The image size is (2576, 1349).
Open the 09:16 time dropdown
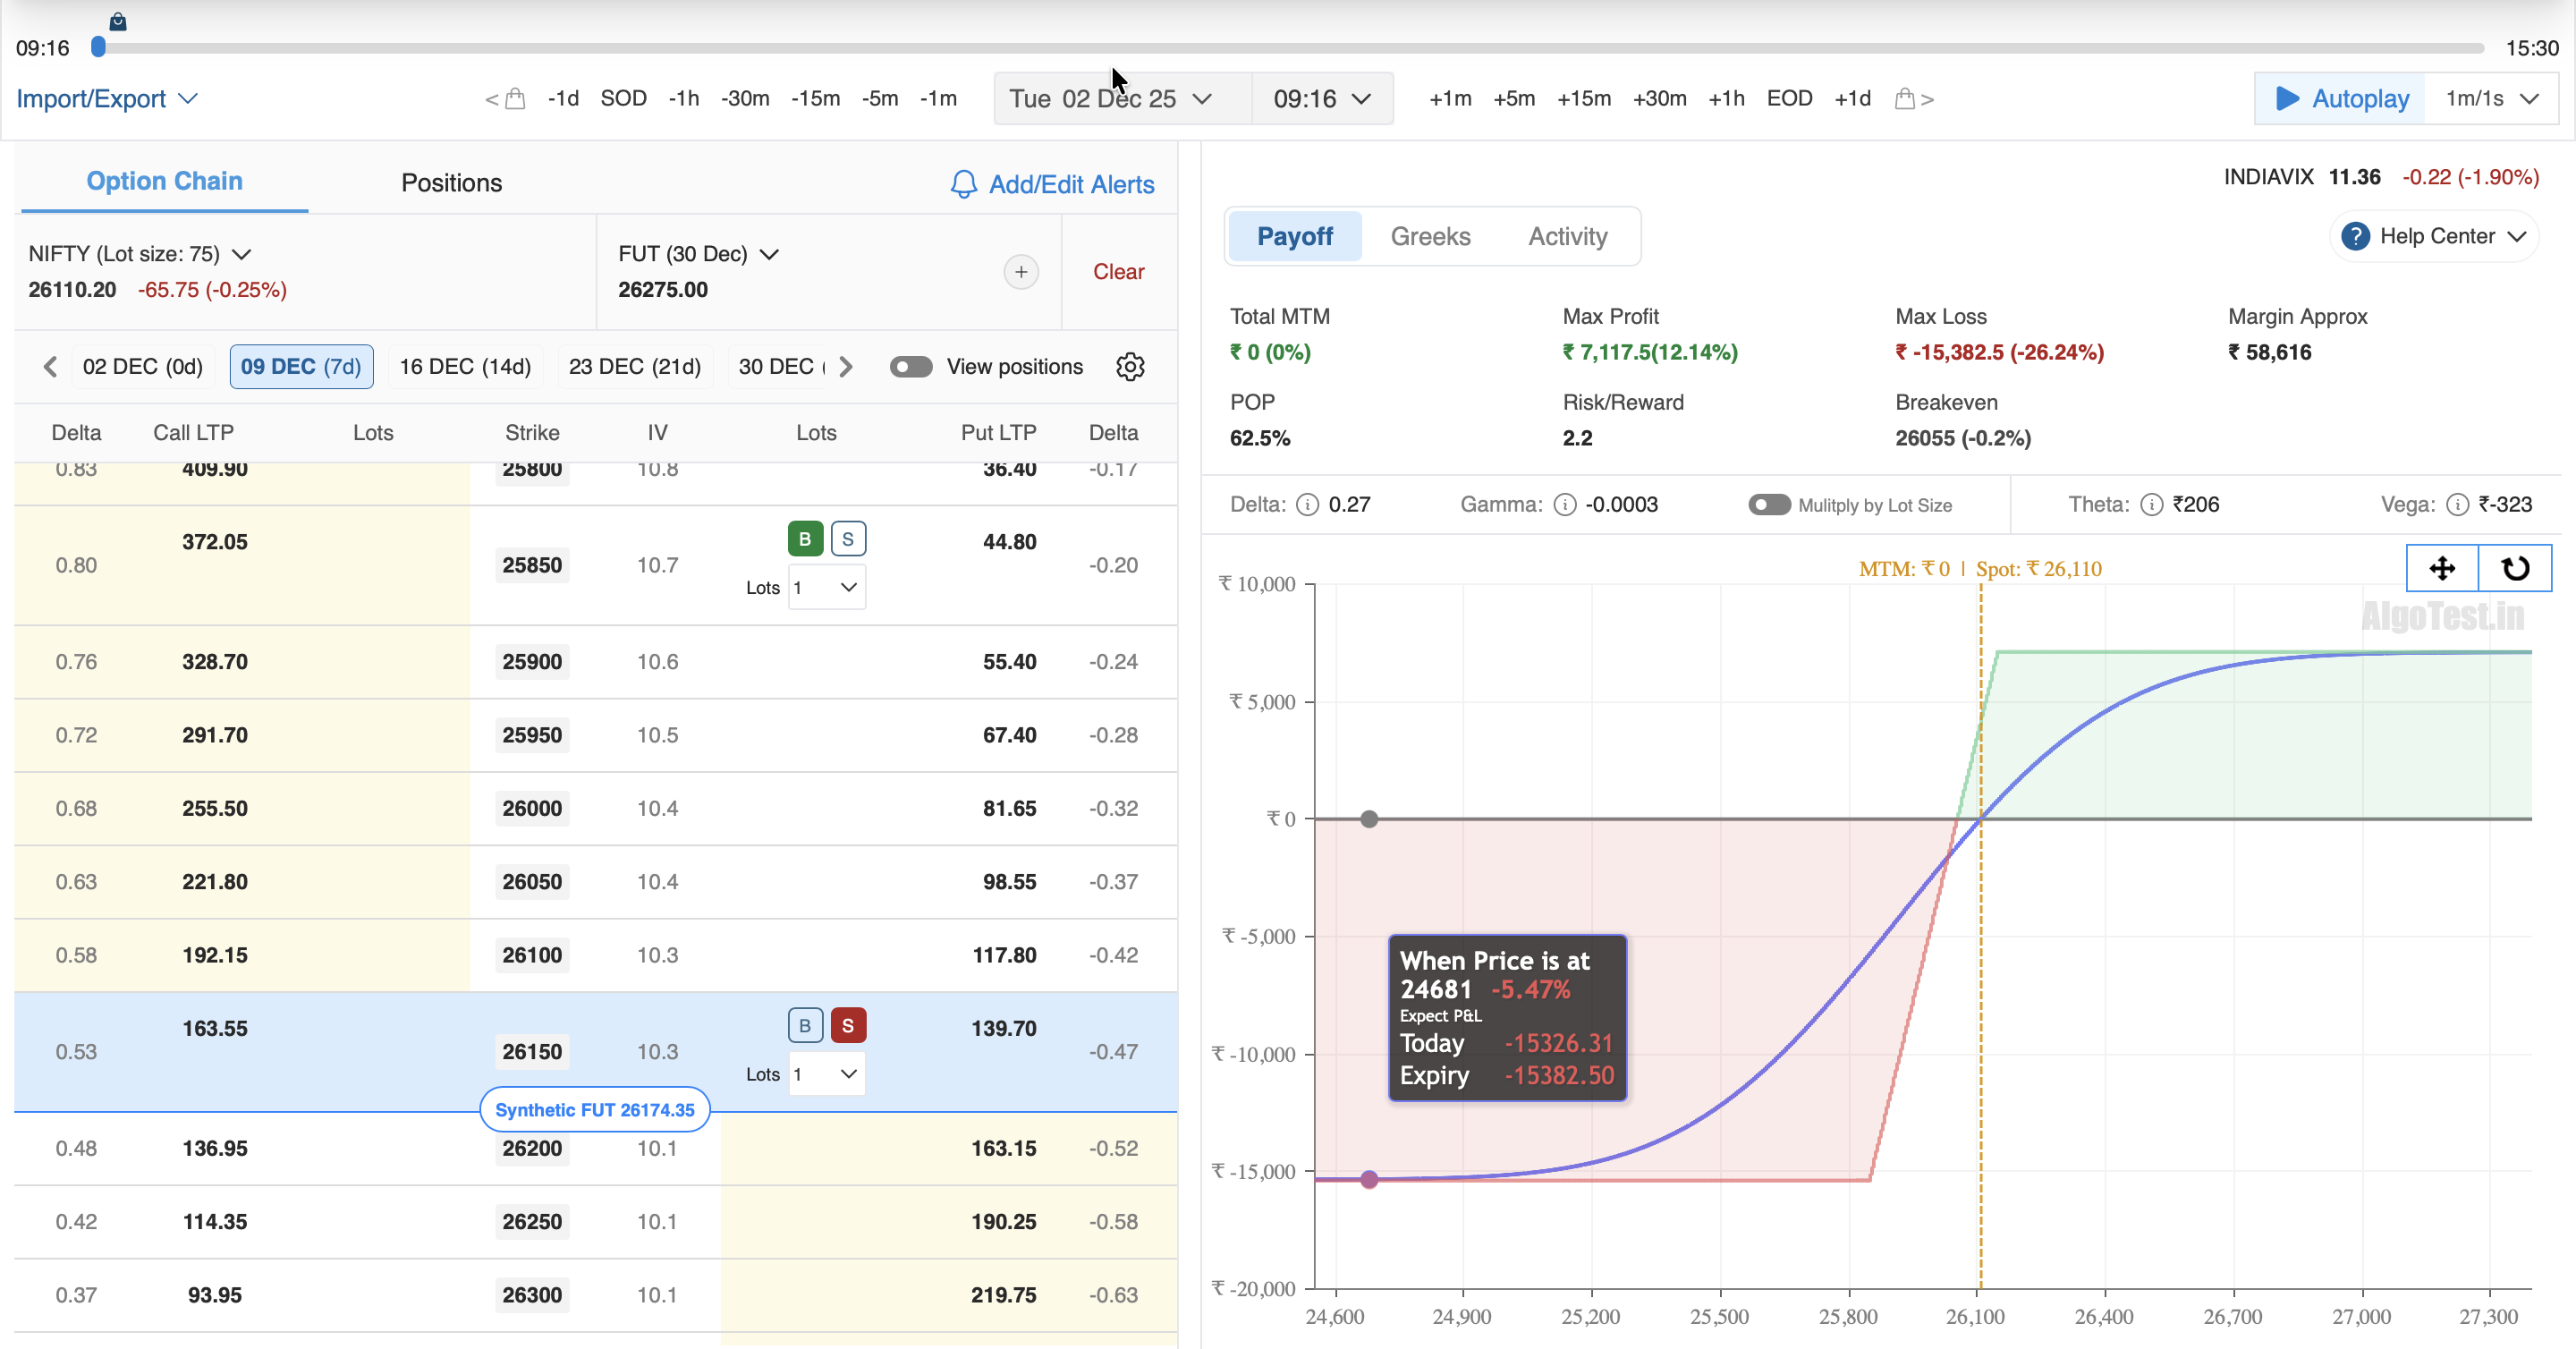1320,99
